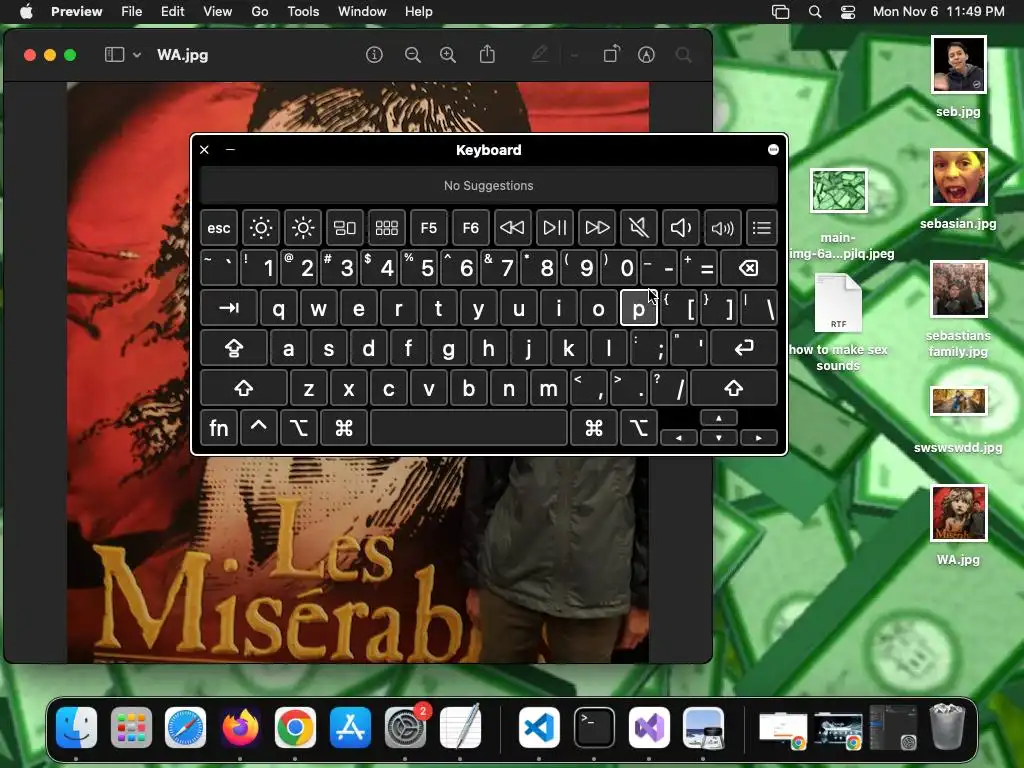Tap the space bar on on-screen keyboard

(468, 428)
